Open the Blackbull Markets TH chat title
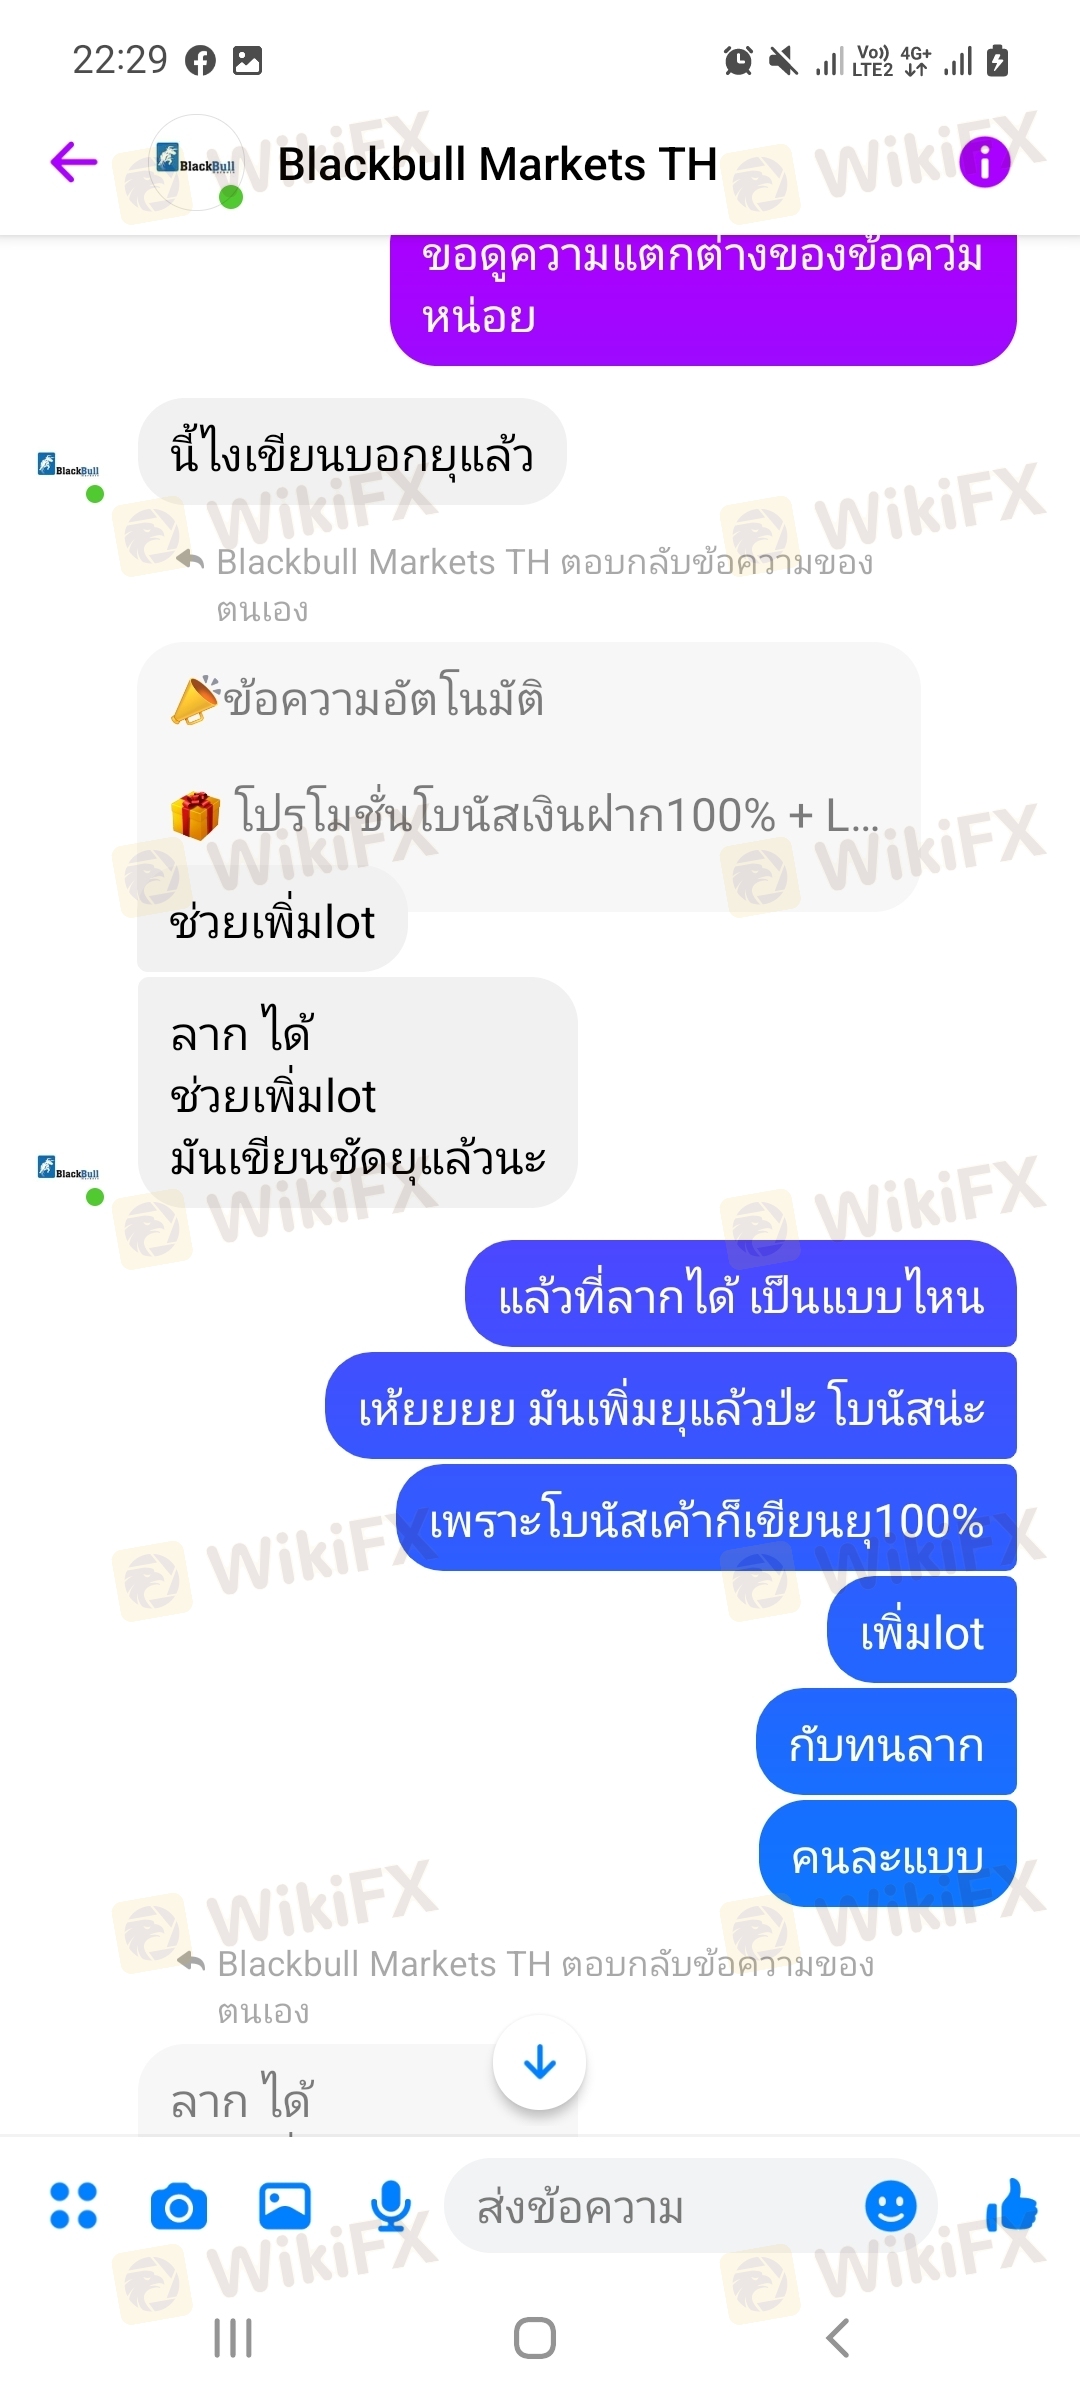This screenshot has height=2400, width=1080. tap(497, 164)
